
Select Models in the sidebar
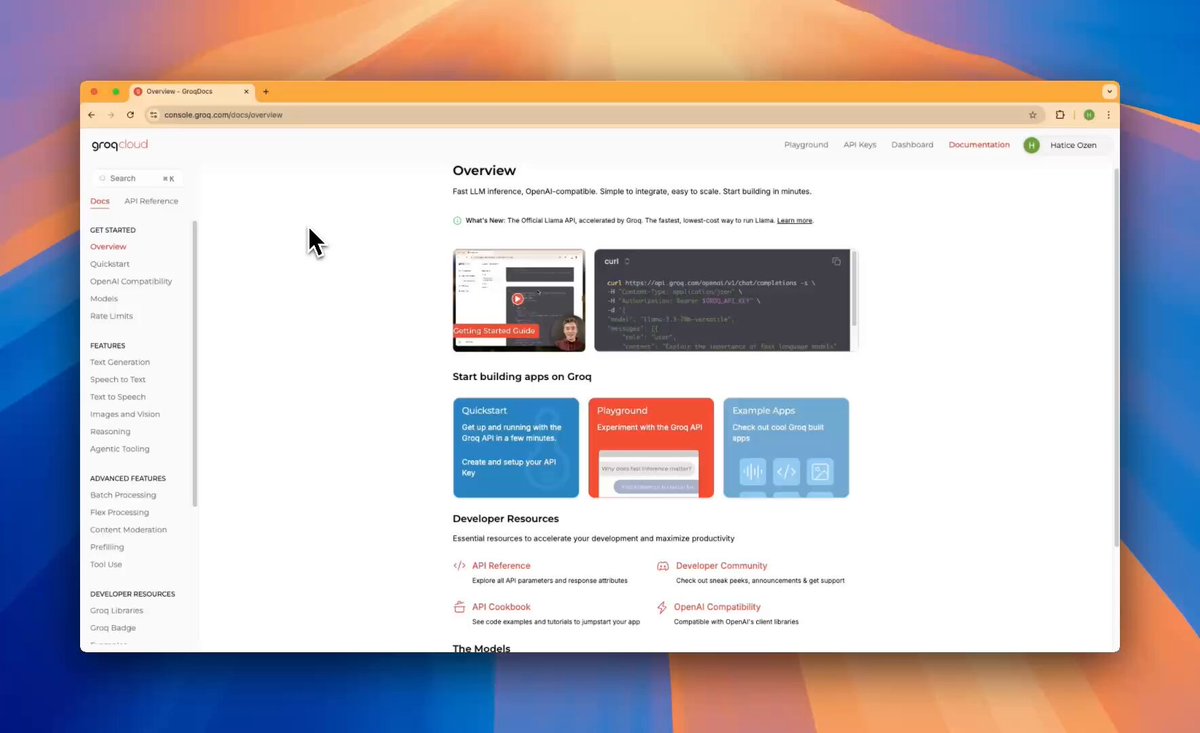[x=104, y=299]
